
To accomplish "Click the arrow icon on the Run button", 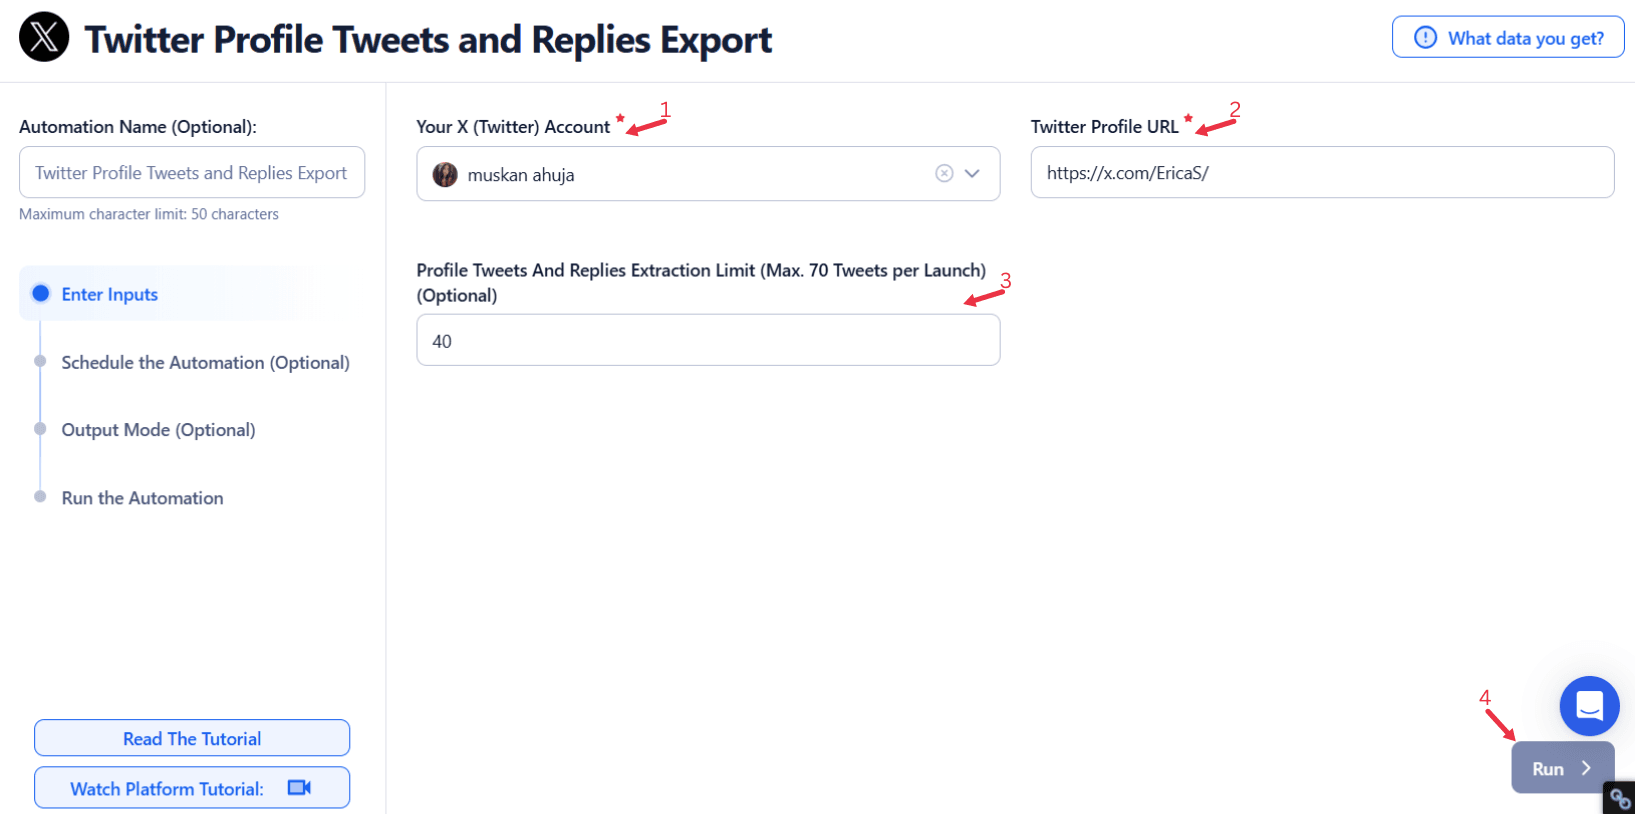I will click(x=1586, y=768).
